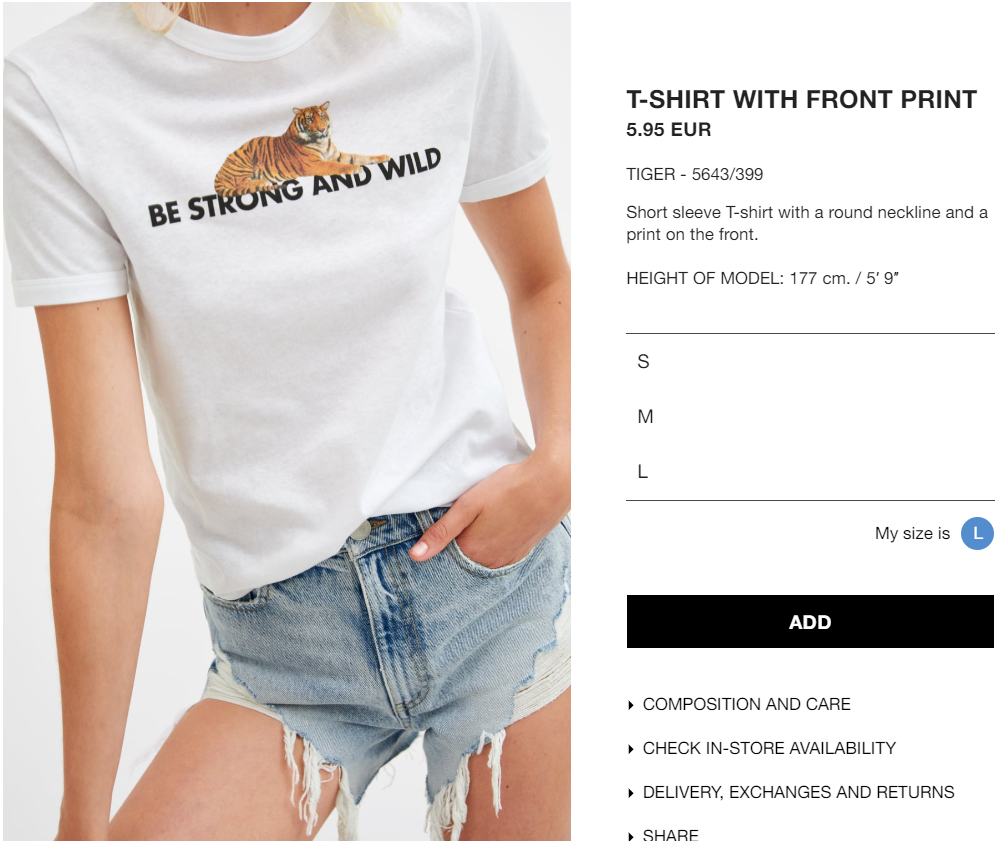
Task: Open the Share section
Action: point(670,834)
